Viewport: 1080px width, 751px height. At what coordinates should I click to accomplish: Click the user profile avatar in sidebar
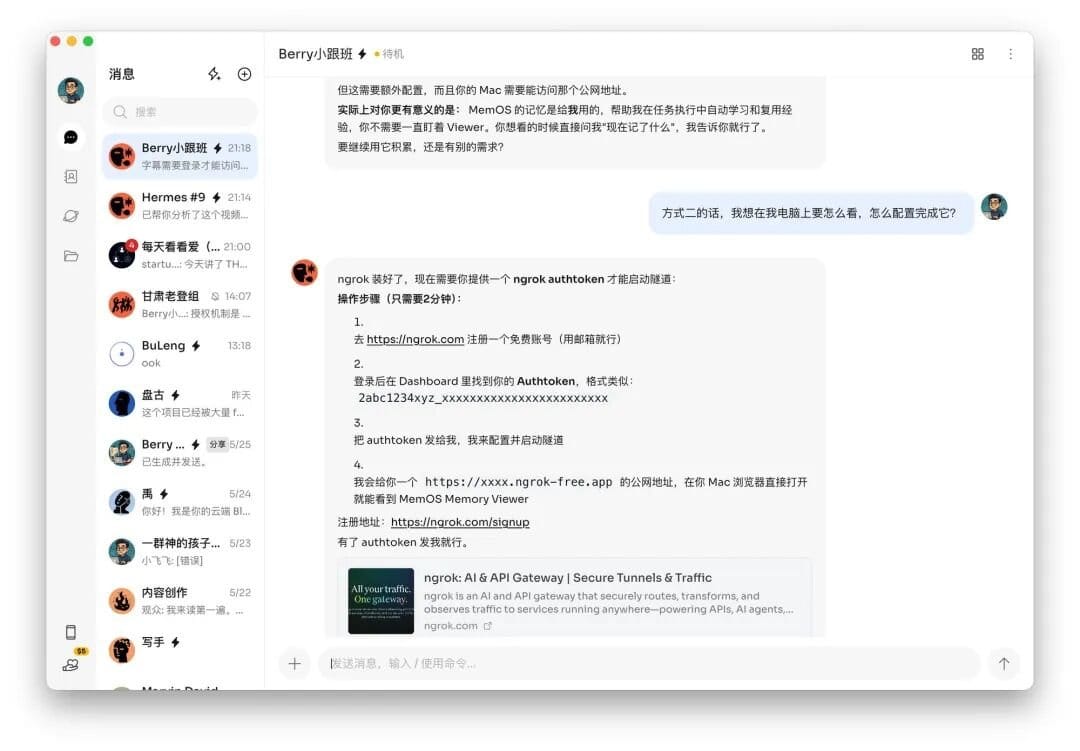(x=70, y=90)
